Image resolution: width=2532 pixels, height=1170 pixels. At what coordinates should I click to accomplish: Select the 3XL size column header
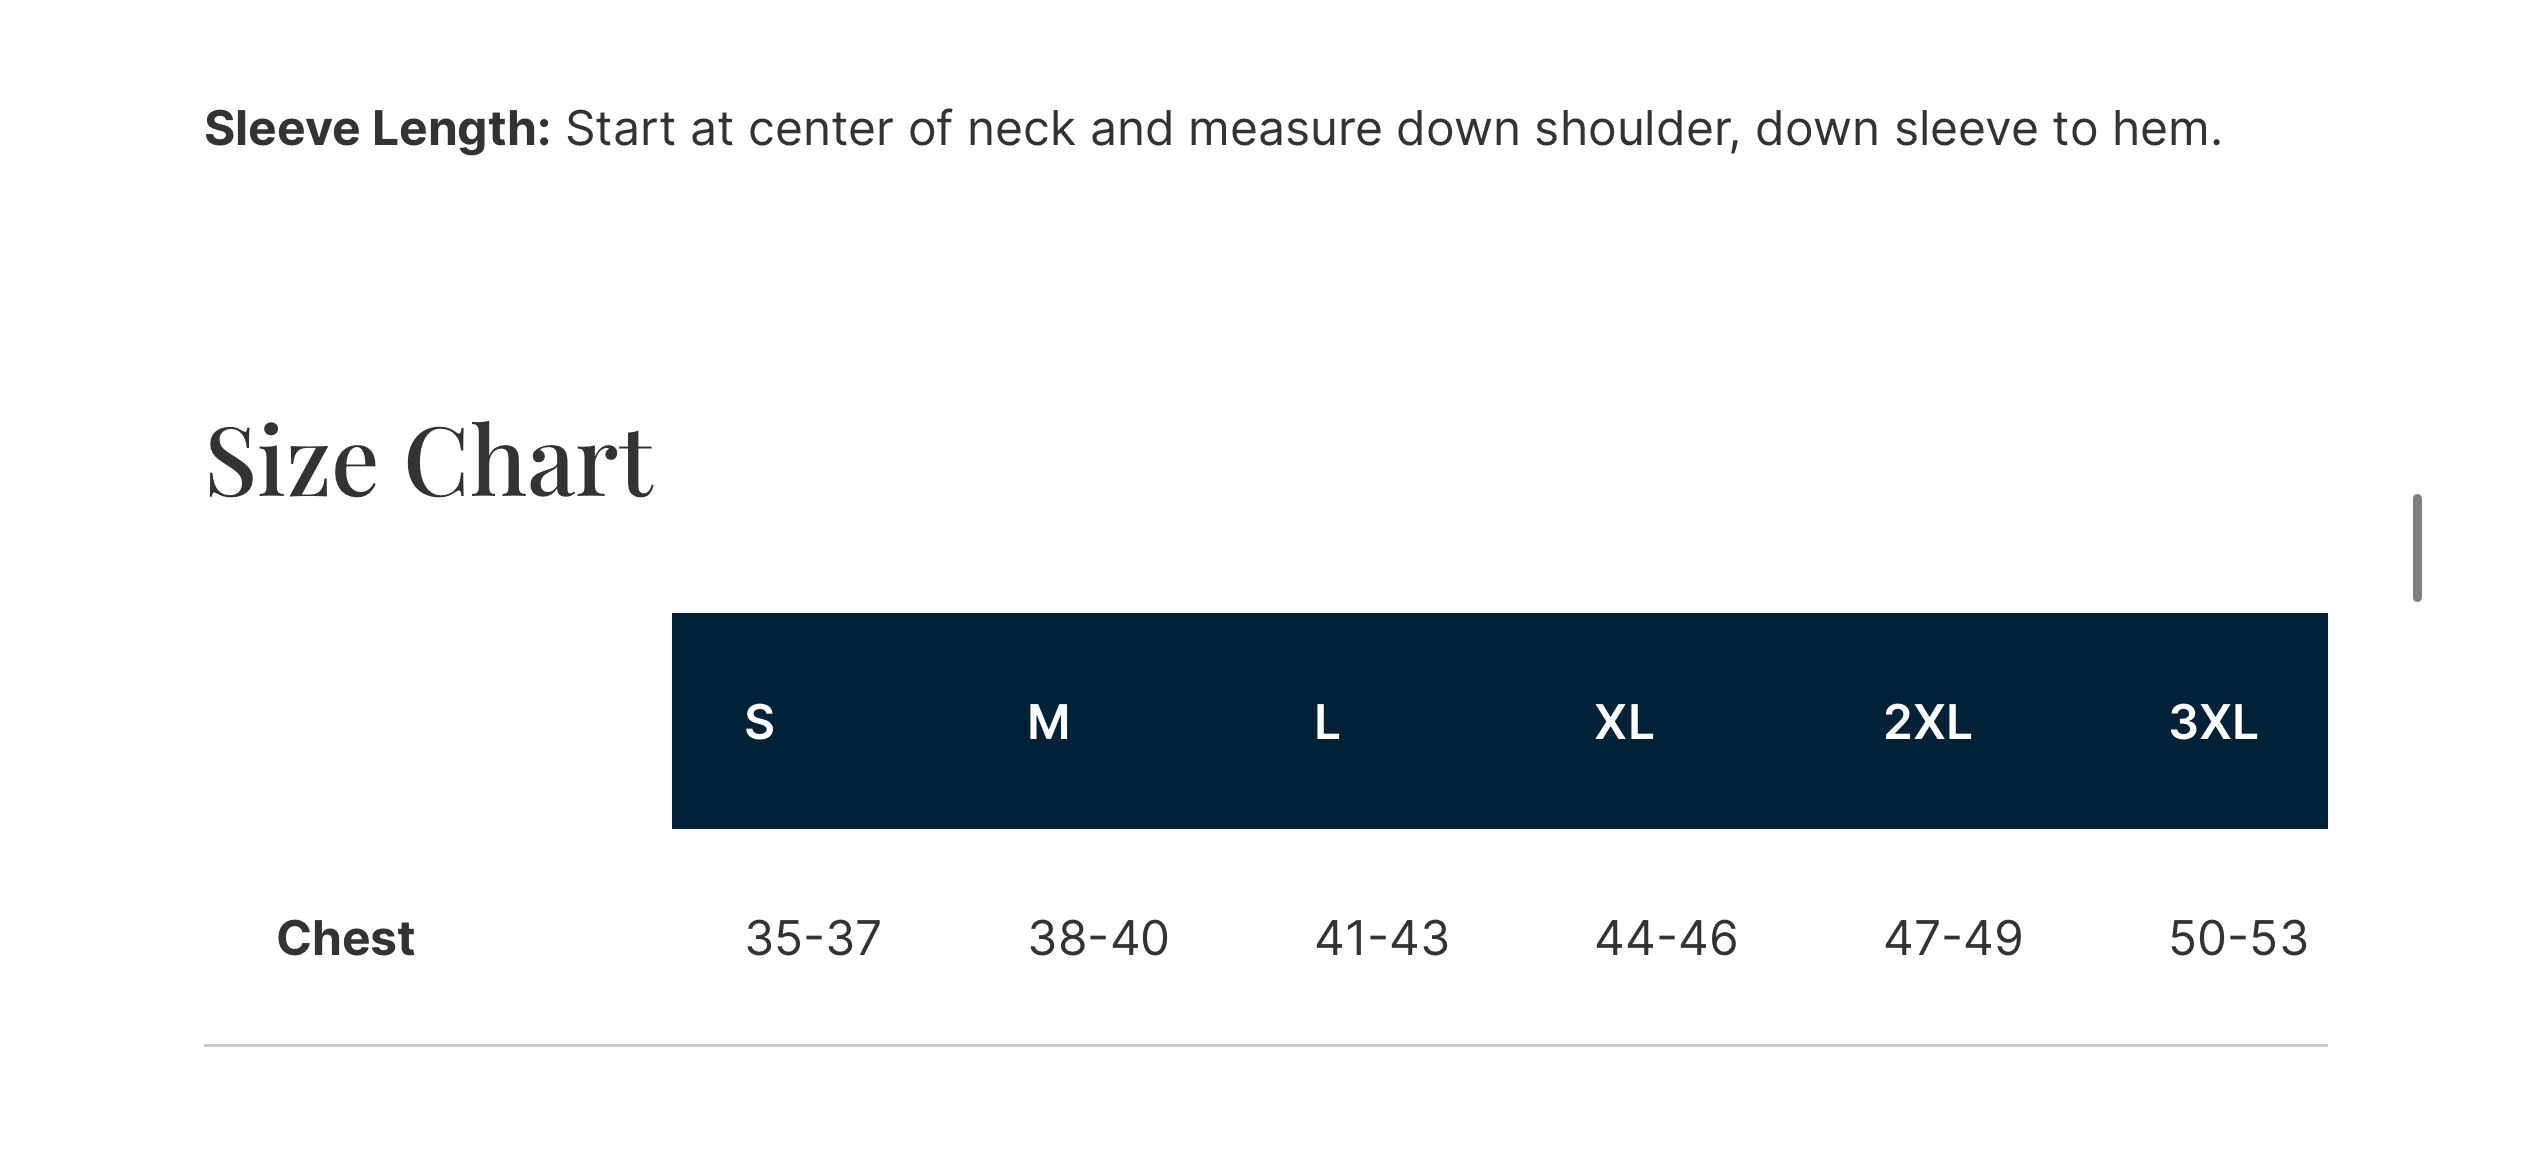[x=2212, y=722]
